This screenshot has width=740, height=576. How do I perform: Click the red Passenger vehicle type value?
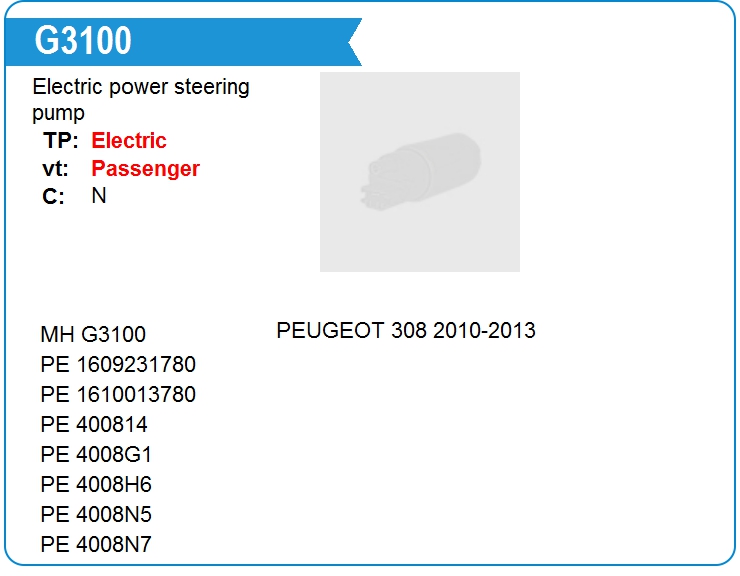click(x=145, y=169)
